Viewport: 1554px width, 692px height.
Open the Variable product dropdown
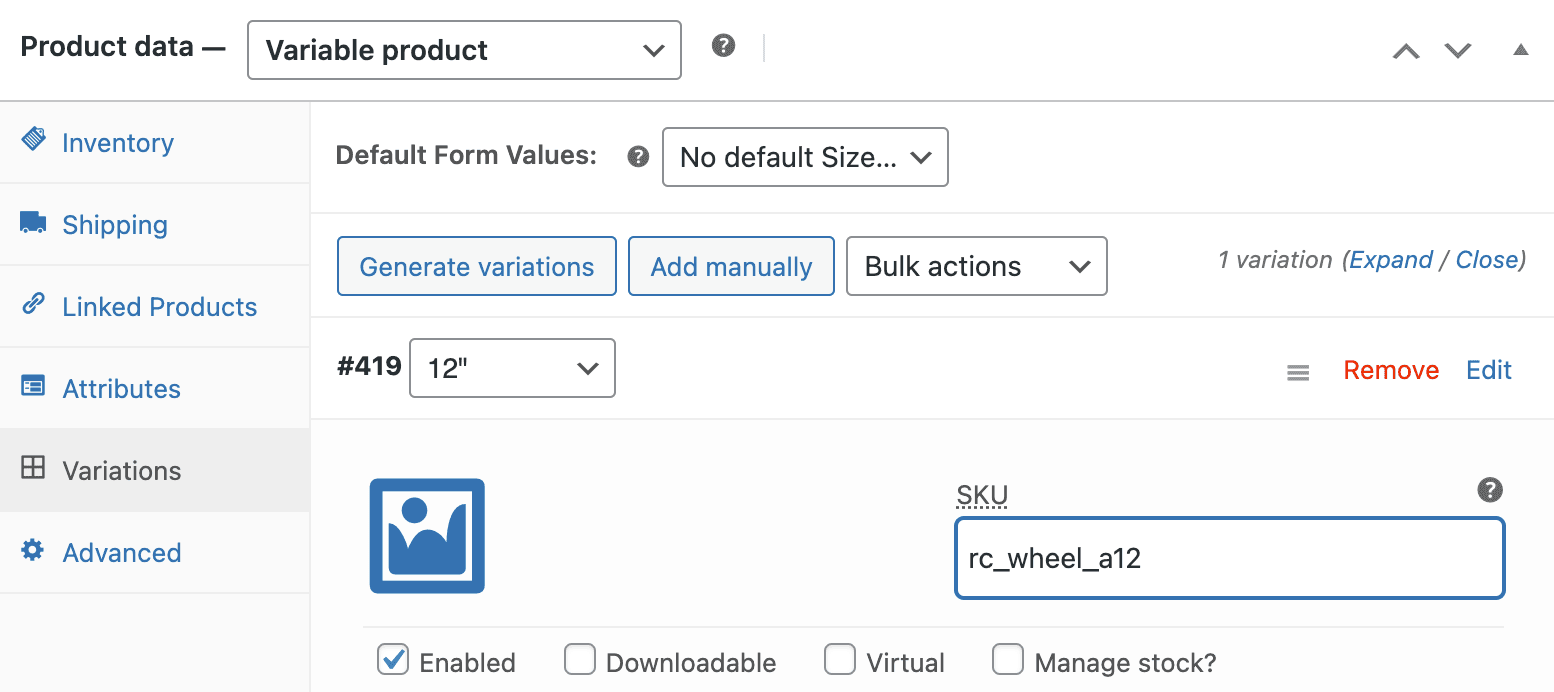click(x=463, y=49)
